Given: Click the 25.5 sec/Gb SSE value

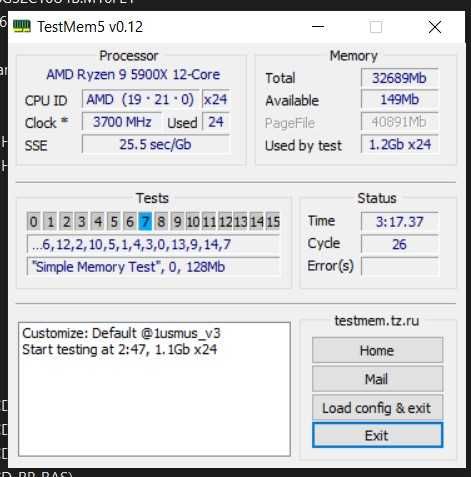Looking at the screenshot, I should [155, 144].
